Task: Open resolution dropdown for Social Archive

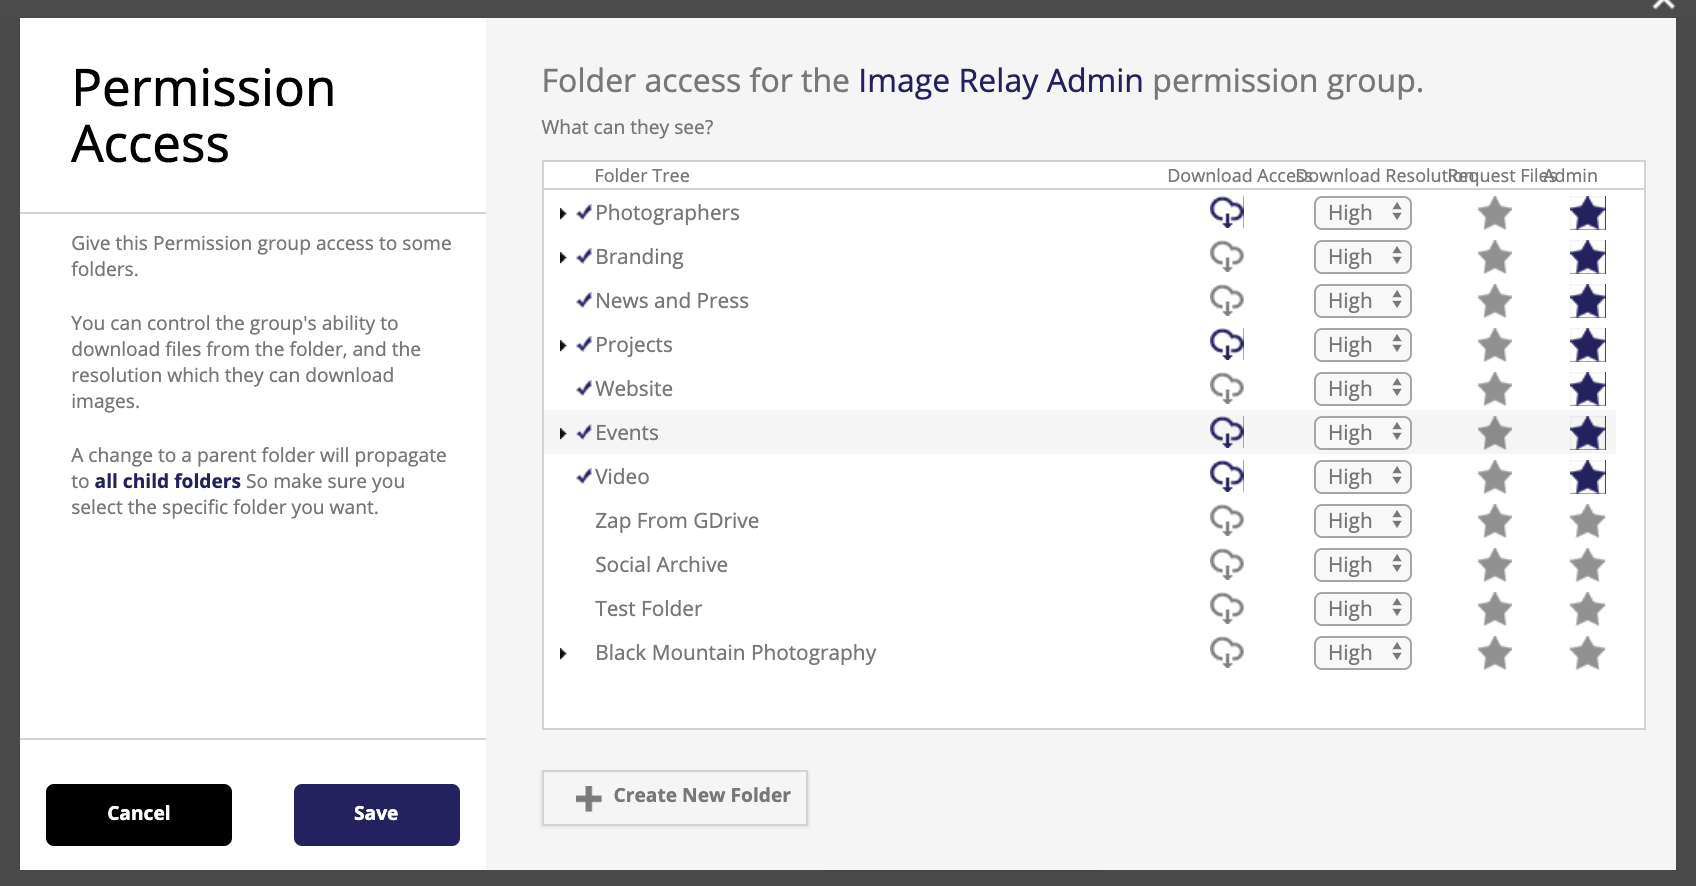Action: click(x=1363, y=565)
